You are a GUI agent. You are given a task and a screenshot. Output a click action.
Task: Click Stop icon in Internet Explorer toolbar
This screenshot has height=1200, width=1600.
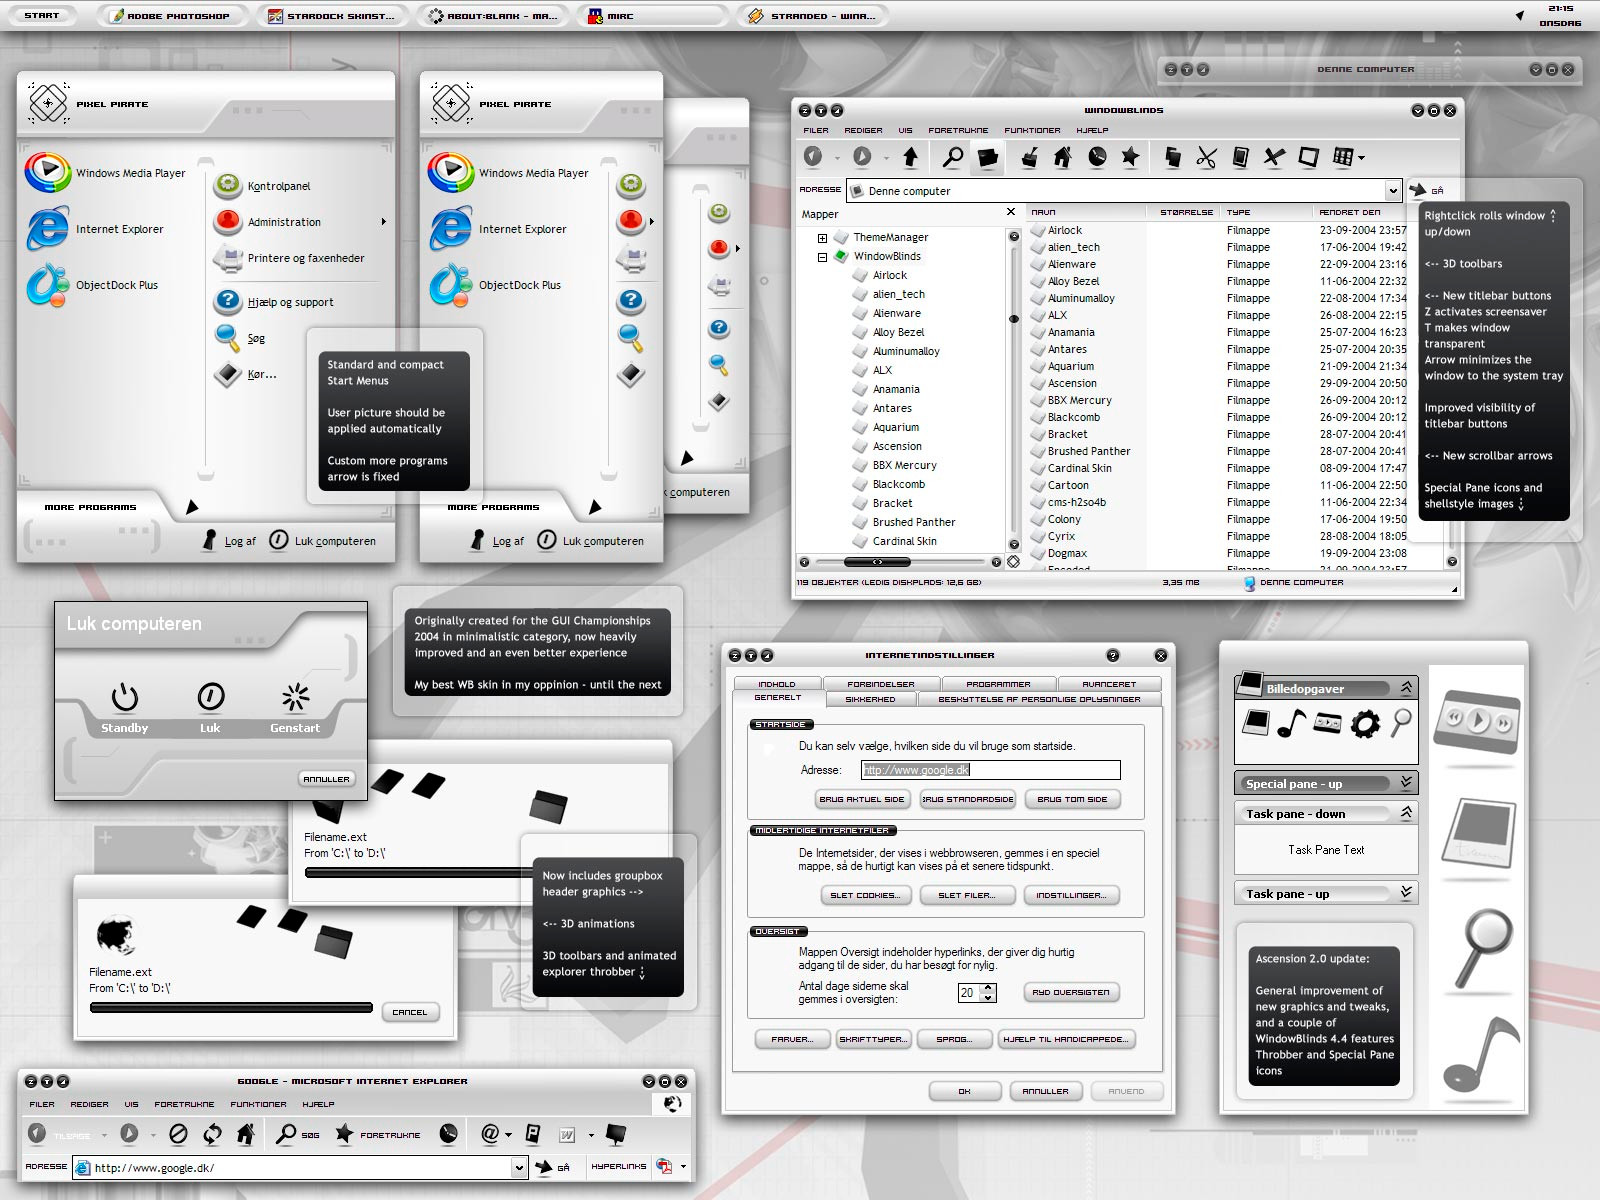pos(178,1134)
